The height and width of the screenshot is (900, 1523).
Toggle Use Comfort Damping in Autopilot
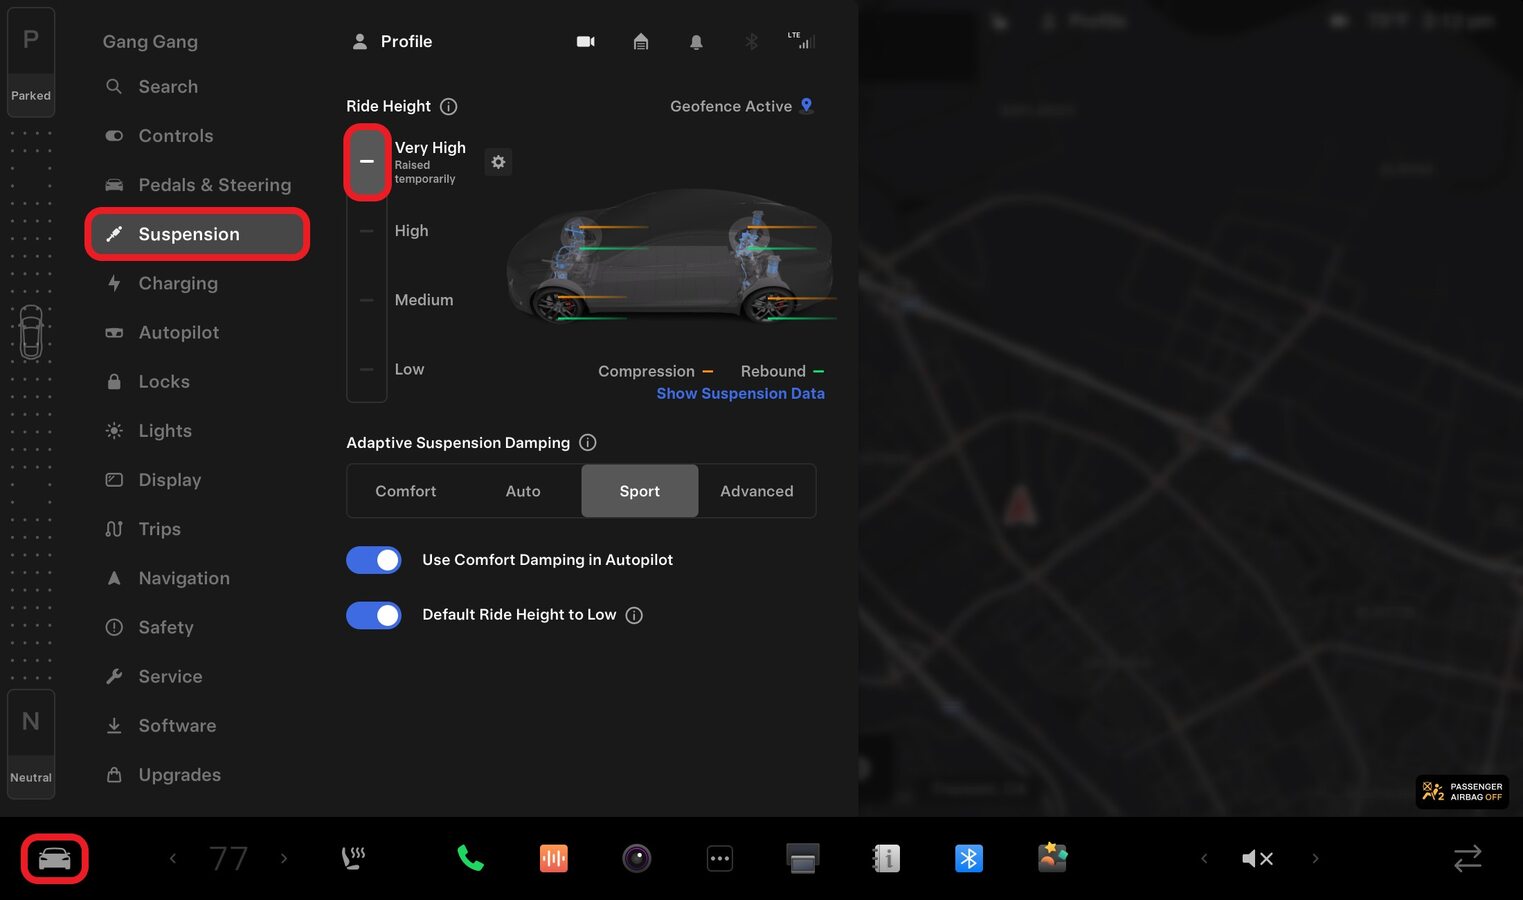[x=374, y=560]
